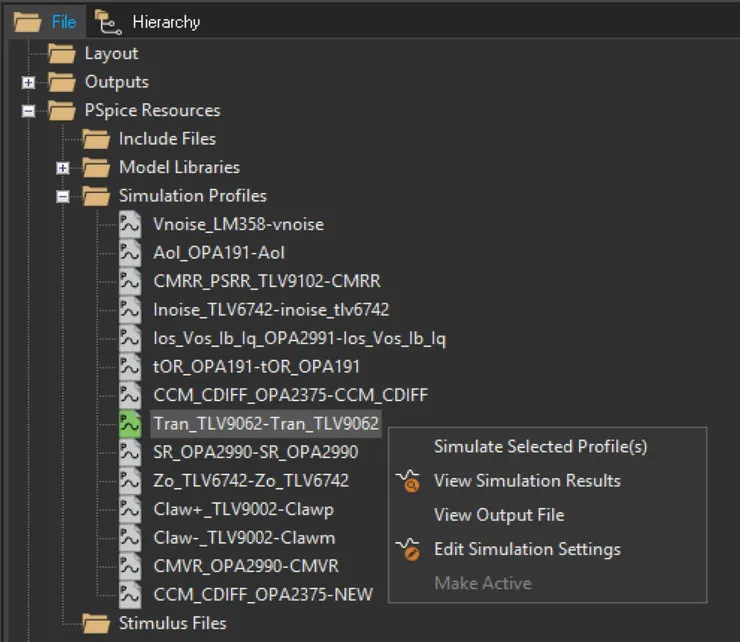This screenshot has height=642, width=740.
Task: Select the CMRR_PSRR_TLV9102-CMRR profile
Action: coord(266,281)
